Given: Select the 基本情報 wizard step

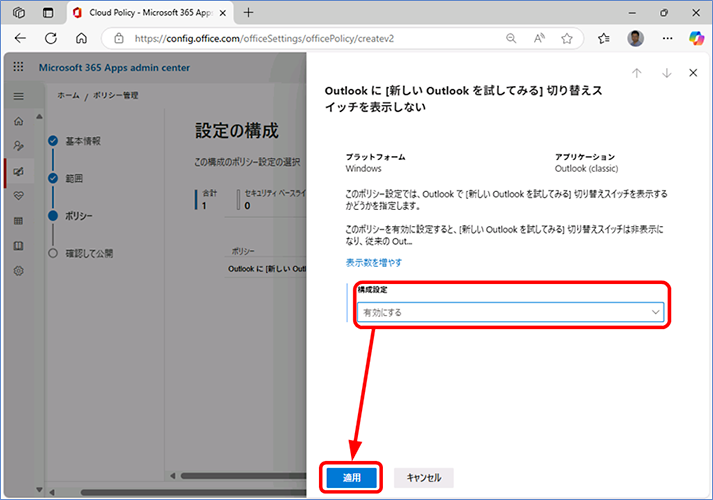Looking at the screenshot, I should pyautogui.click(x=75, y=141).
